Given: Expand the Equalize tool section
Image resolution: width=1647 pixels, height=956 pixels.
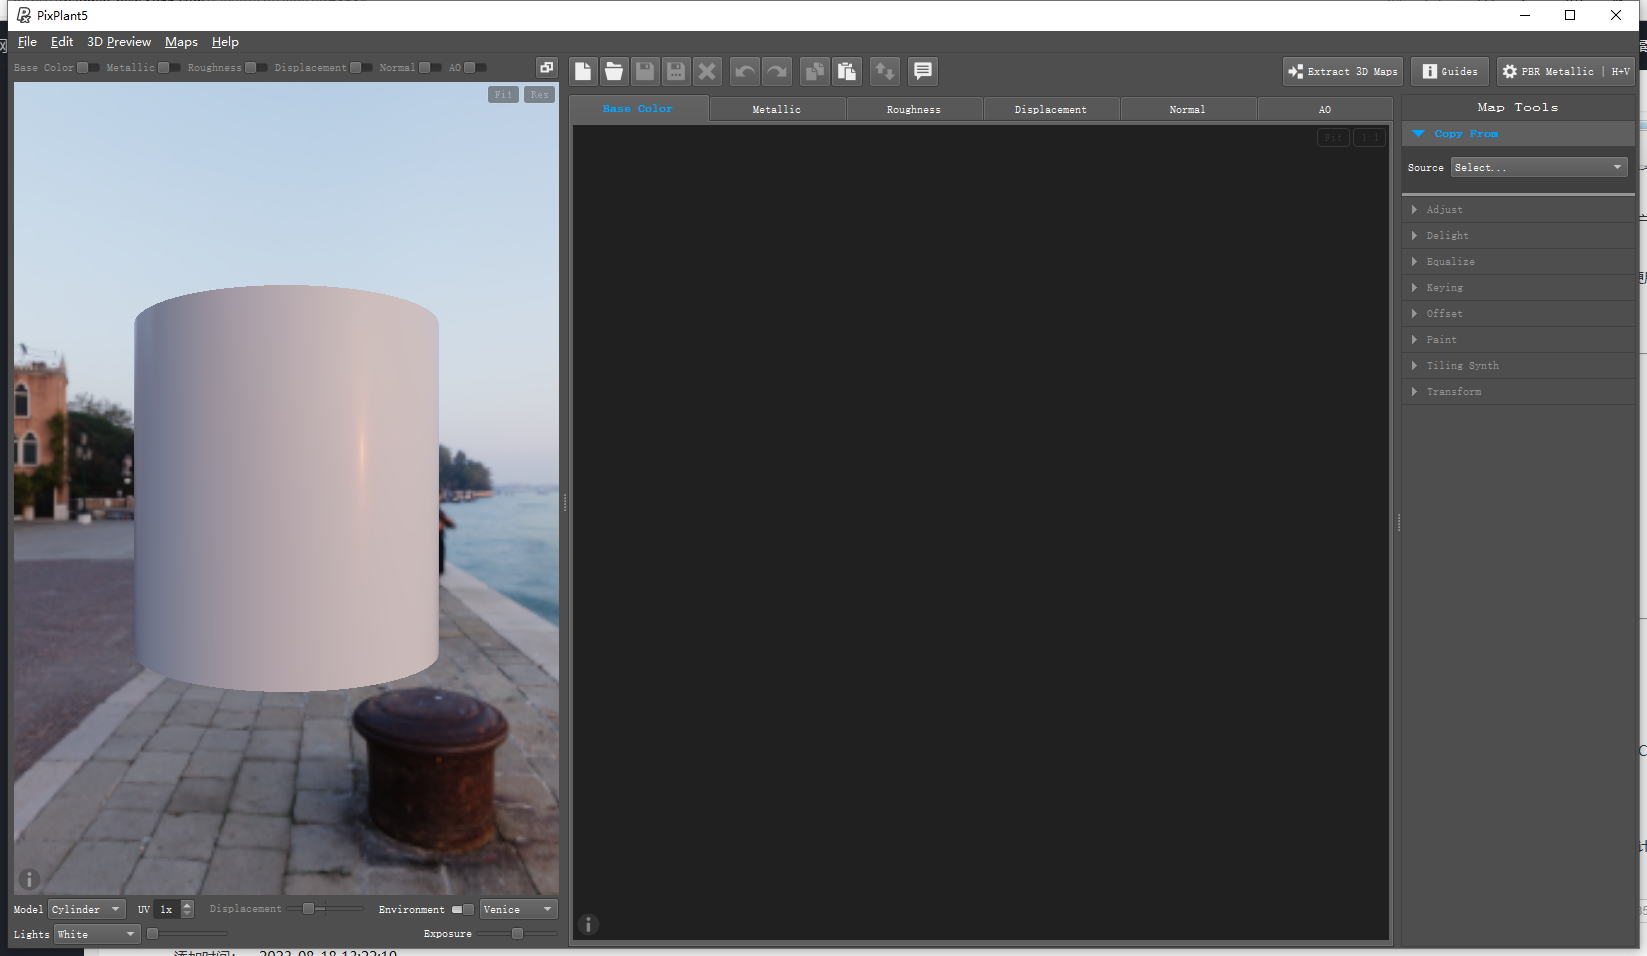Looking at the screenshot, I should click(x=1518, y=261).
